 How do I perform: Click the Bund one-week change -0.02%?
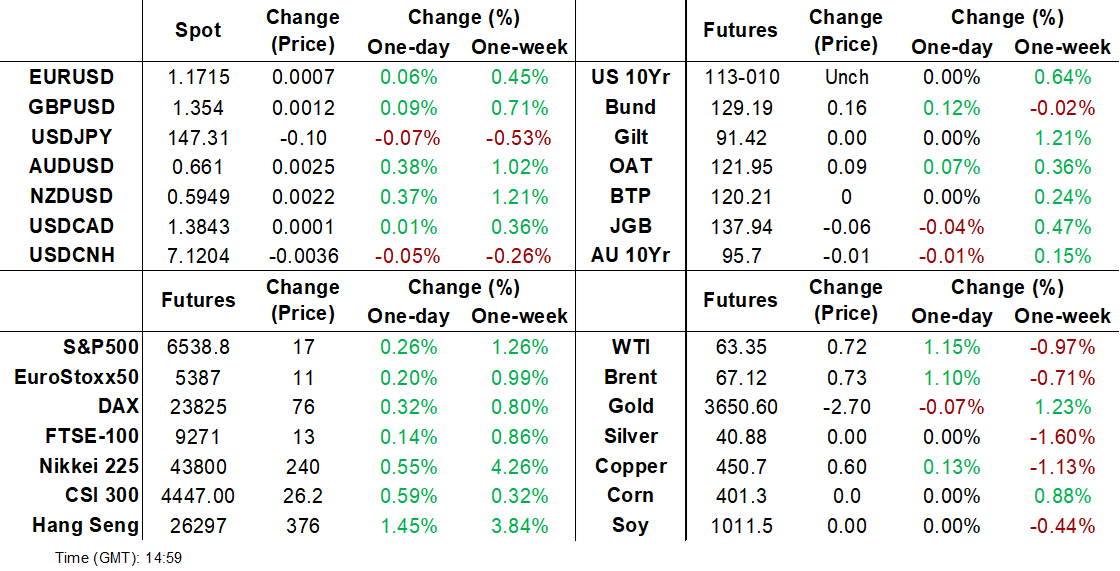click(x=1062, y=107)
